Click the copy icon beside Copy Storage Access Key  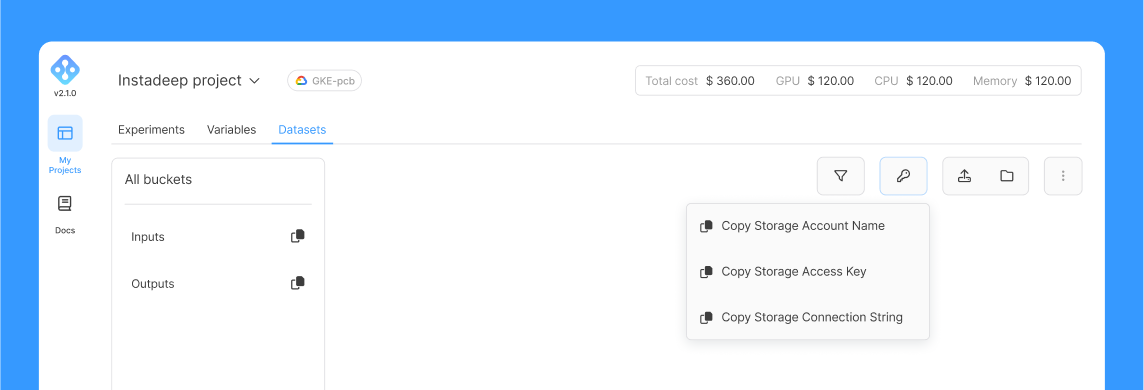click(706, 272)
